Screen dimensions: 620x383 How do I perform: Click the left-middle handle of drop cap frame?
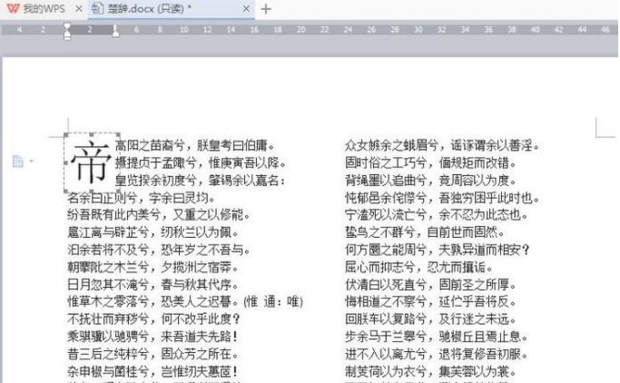[66, 163]
